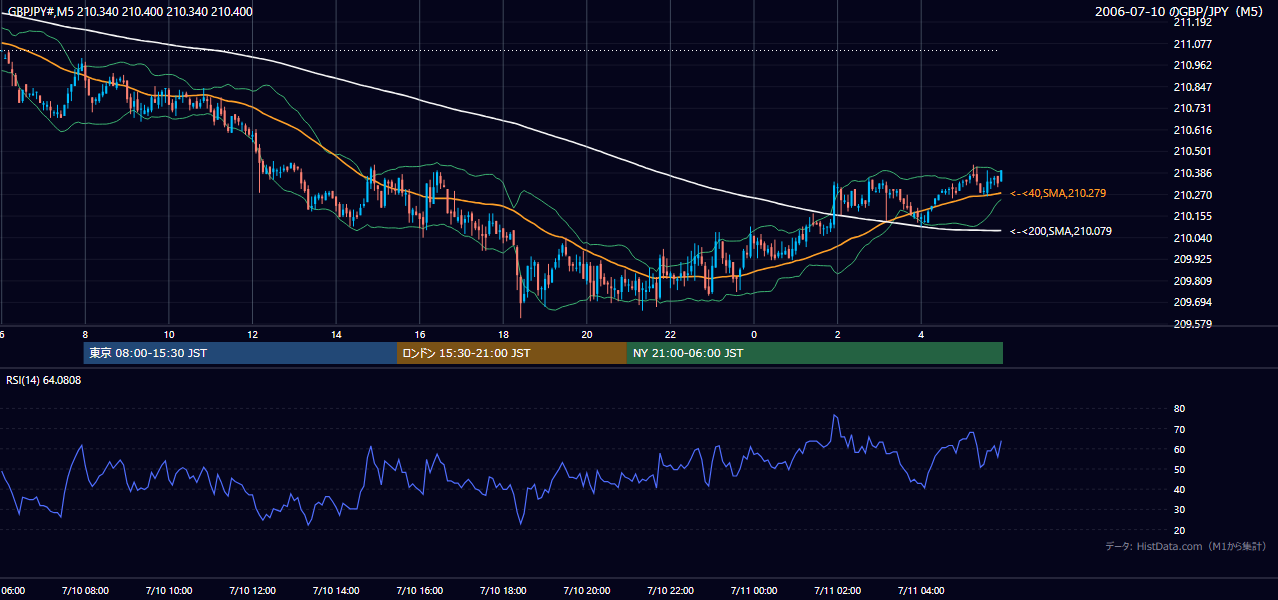The width and height of the screenshot is (1278, 600).
Task: Select the London 15:30-21:00 JST session bar
Action: point(512,353)
